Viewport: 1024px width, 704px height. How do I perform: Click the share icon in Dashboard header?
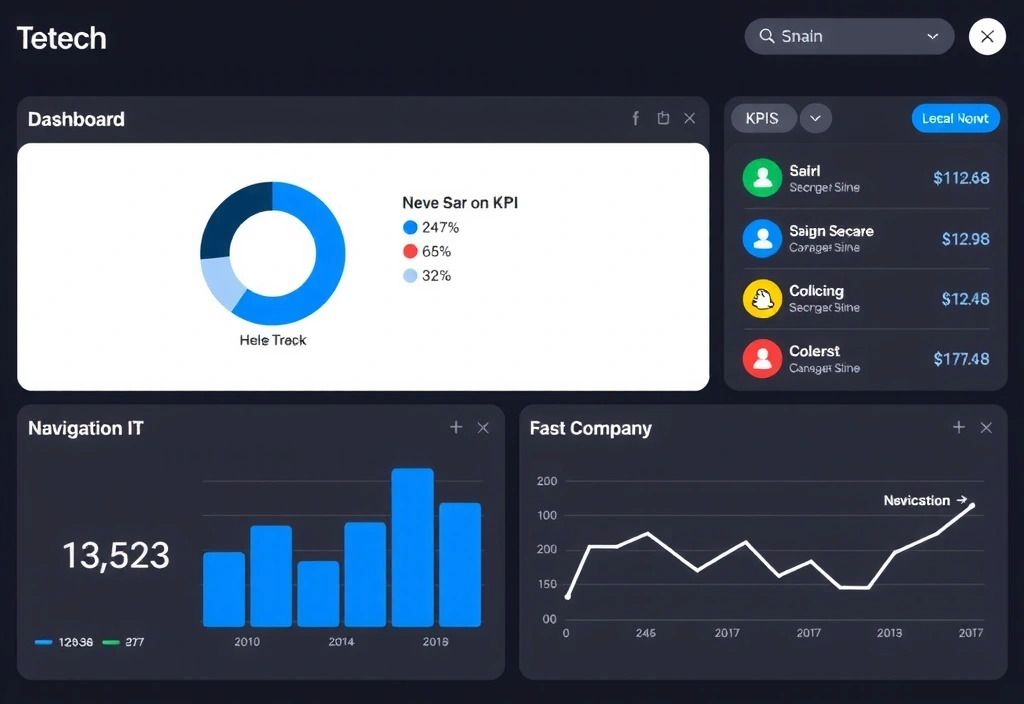tap(662, 119)
